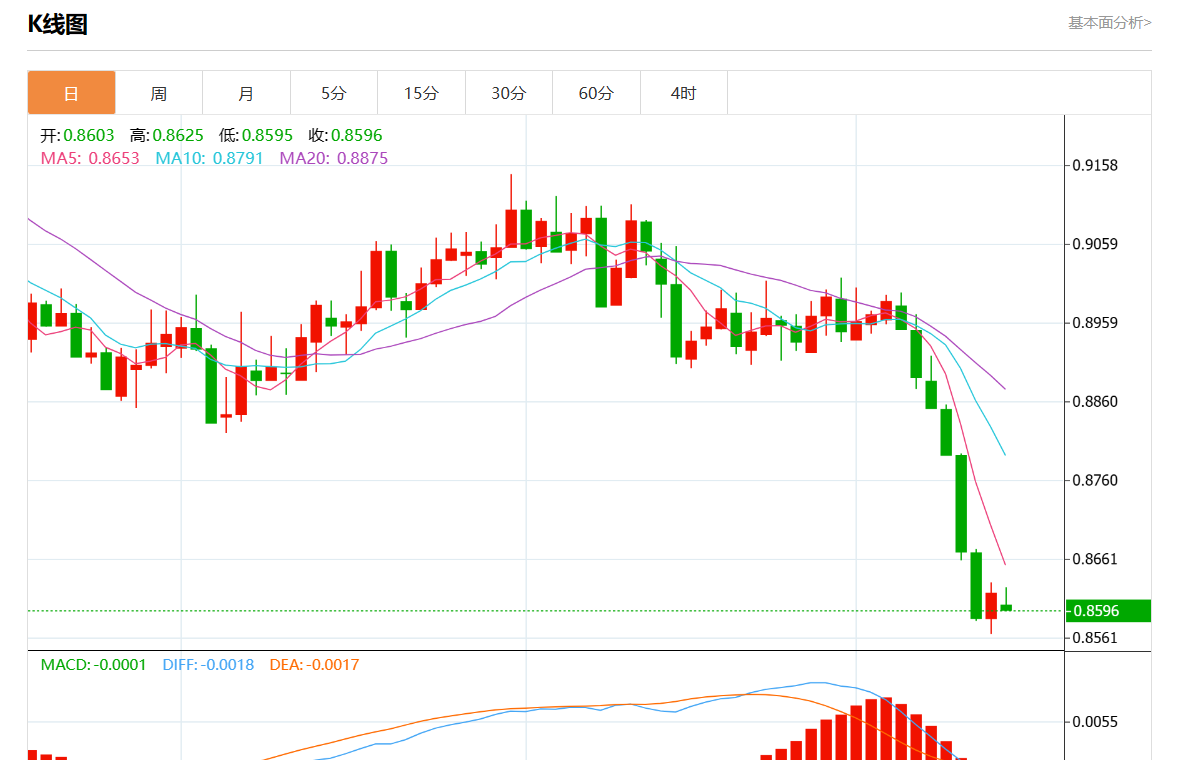1182x760 pixels.
Task: Click the 低 0.8595 low value
Action: (x=256, y=135)
